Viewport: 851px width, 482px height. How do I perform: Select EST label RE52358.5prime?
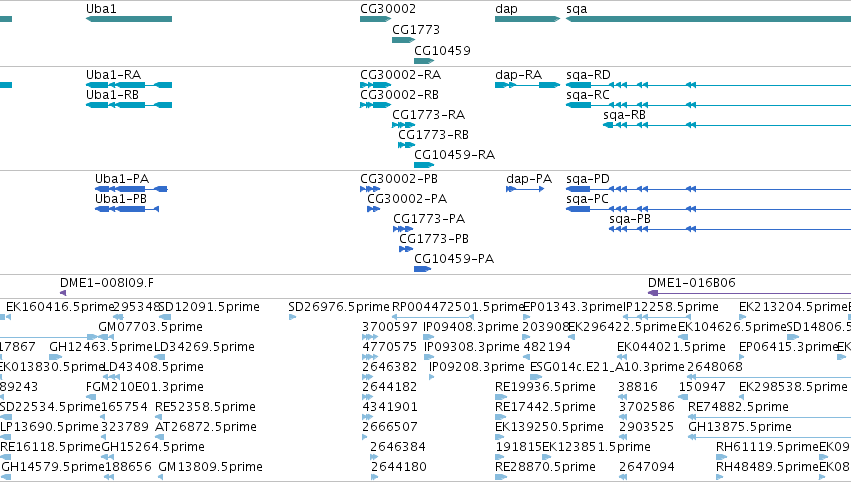(x=205, y=407)
